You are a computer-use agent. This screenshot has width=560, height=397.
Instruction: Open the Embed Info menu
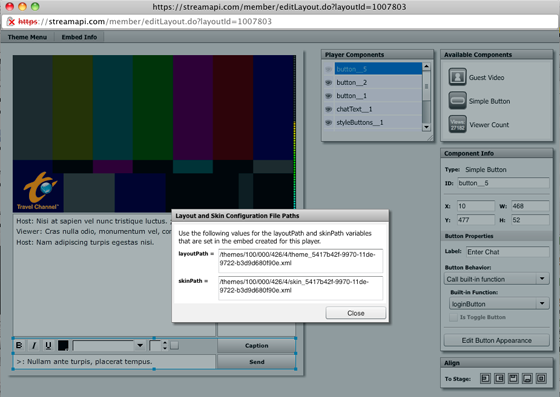point(79,37)
